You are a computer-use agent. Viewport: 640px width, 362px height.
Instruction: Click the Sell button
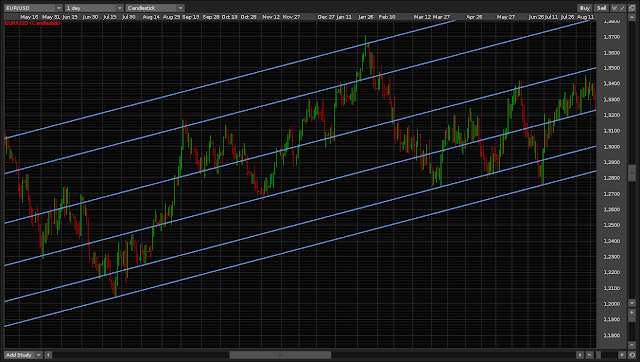point(601,8)
